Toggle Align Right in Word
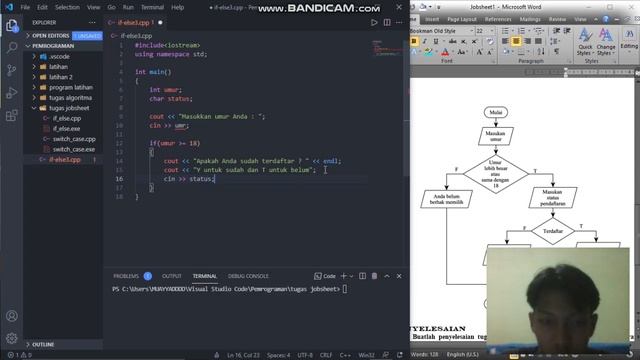The height and width of the screenshot is (360, 640). click(527, 41)
